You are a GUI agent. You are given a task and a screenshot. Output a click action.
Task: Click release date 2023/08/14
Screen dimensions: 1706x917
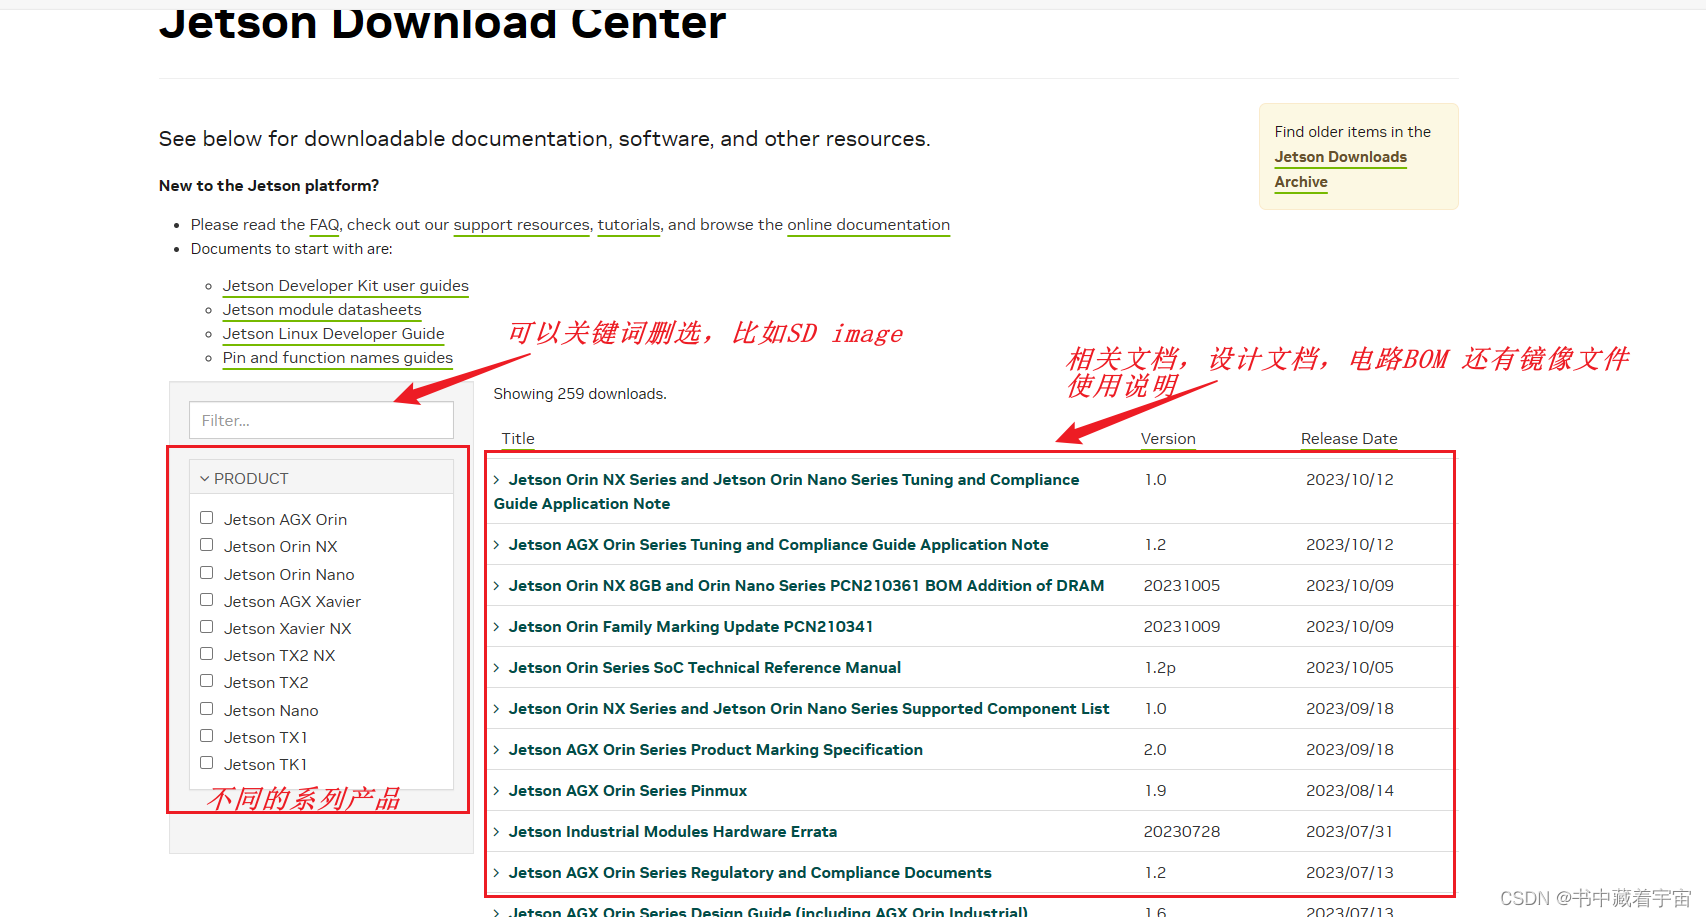[1350, 791]
